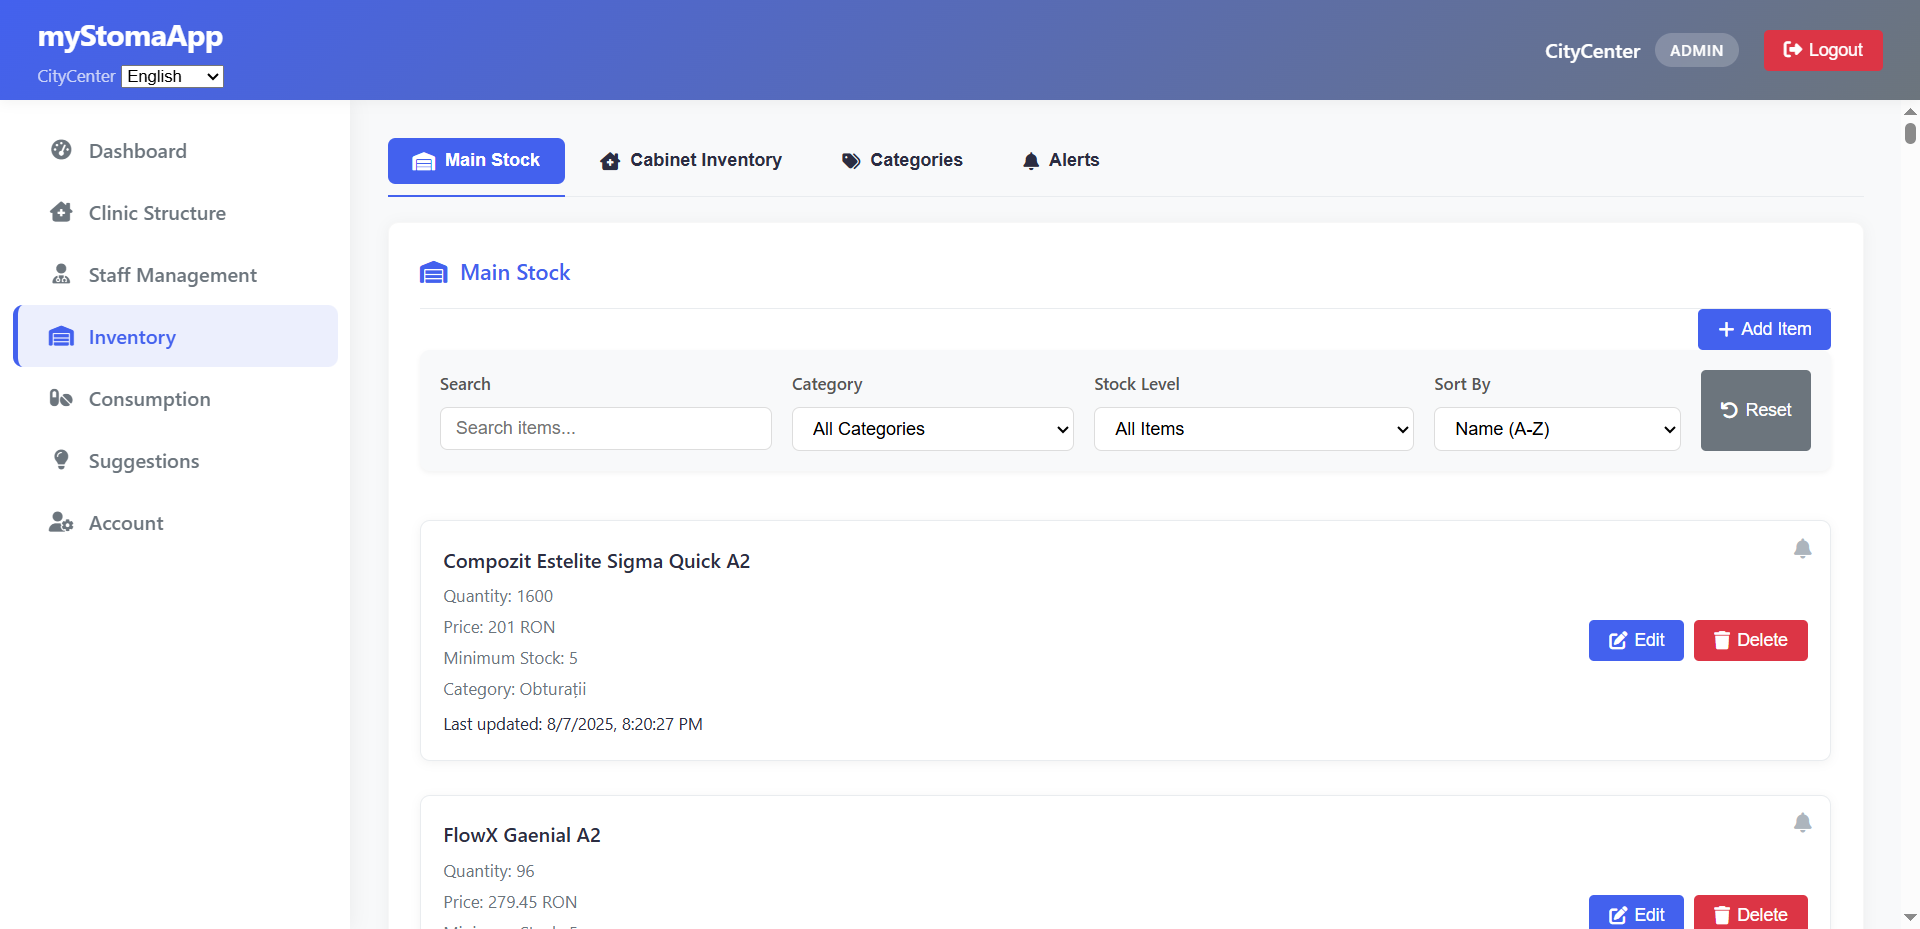Click the Logout button
Image resolution: width=1920 pixels, height=929 pixels.
click(x=1823, y=50)
